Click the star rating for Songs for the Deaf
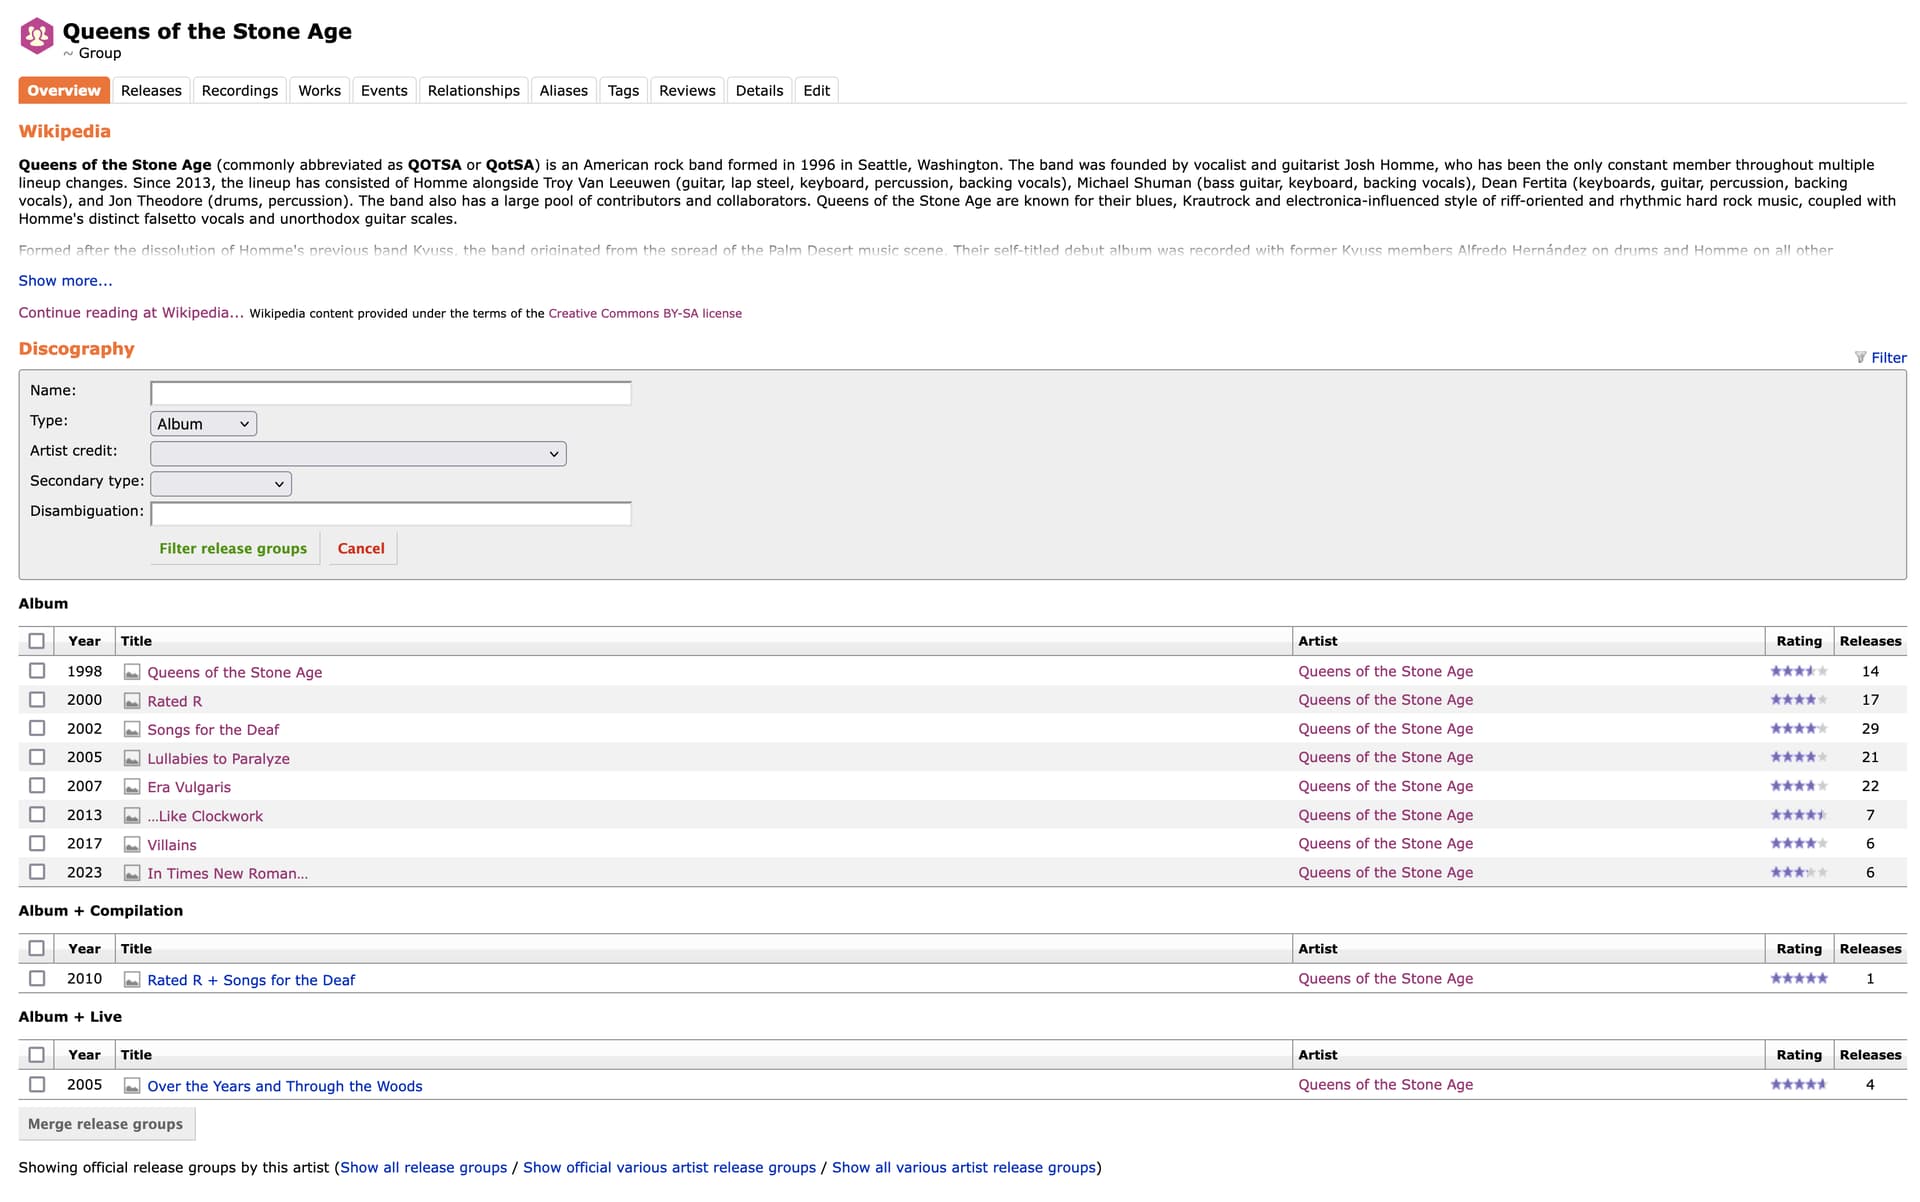This screenshot has height=1202, width=1920. click(1799, 729)
